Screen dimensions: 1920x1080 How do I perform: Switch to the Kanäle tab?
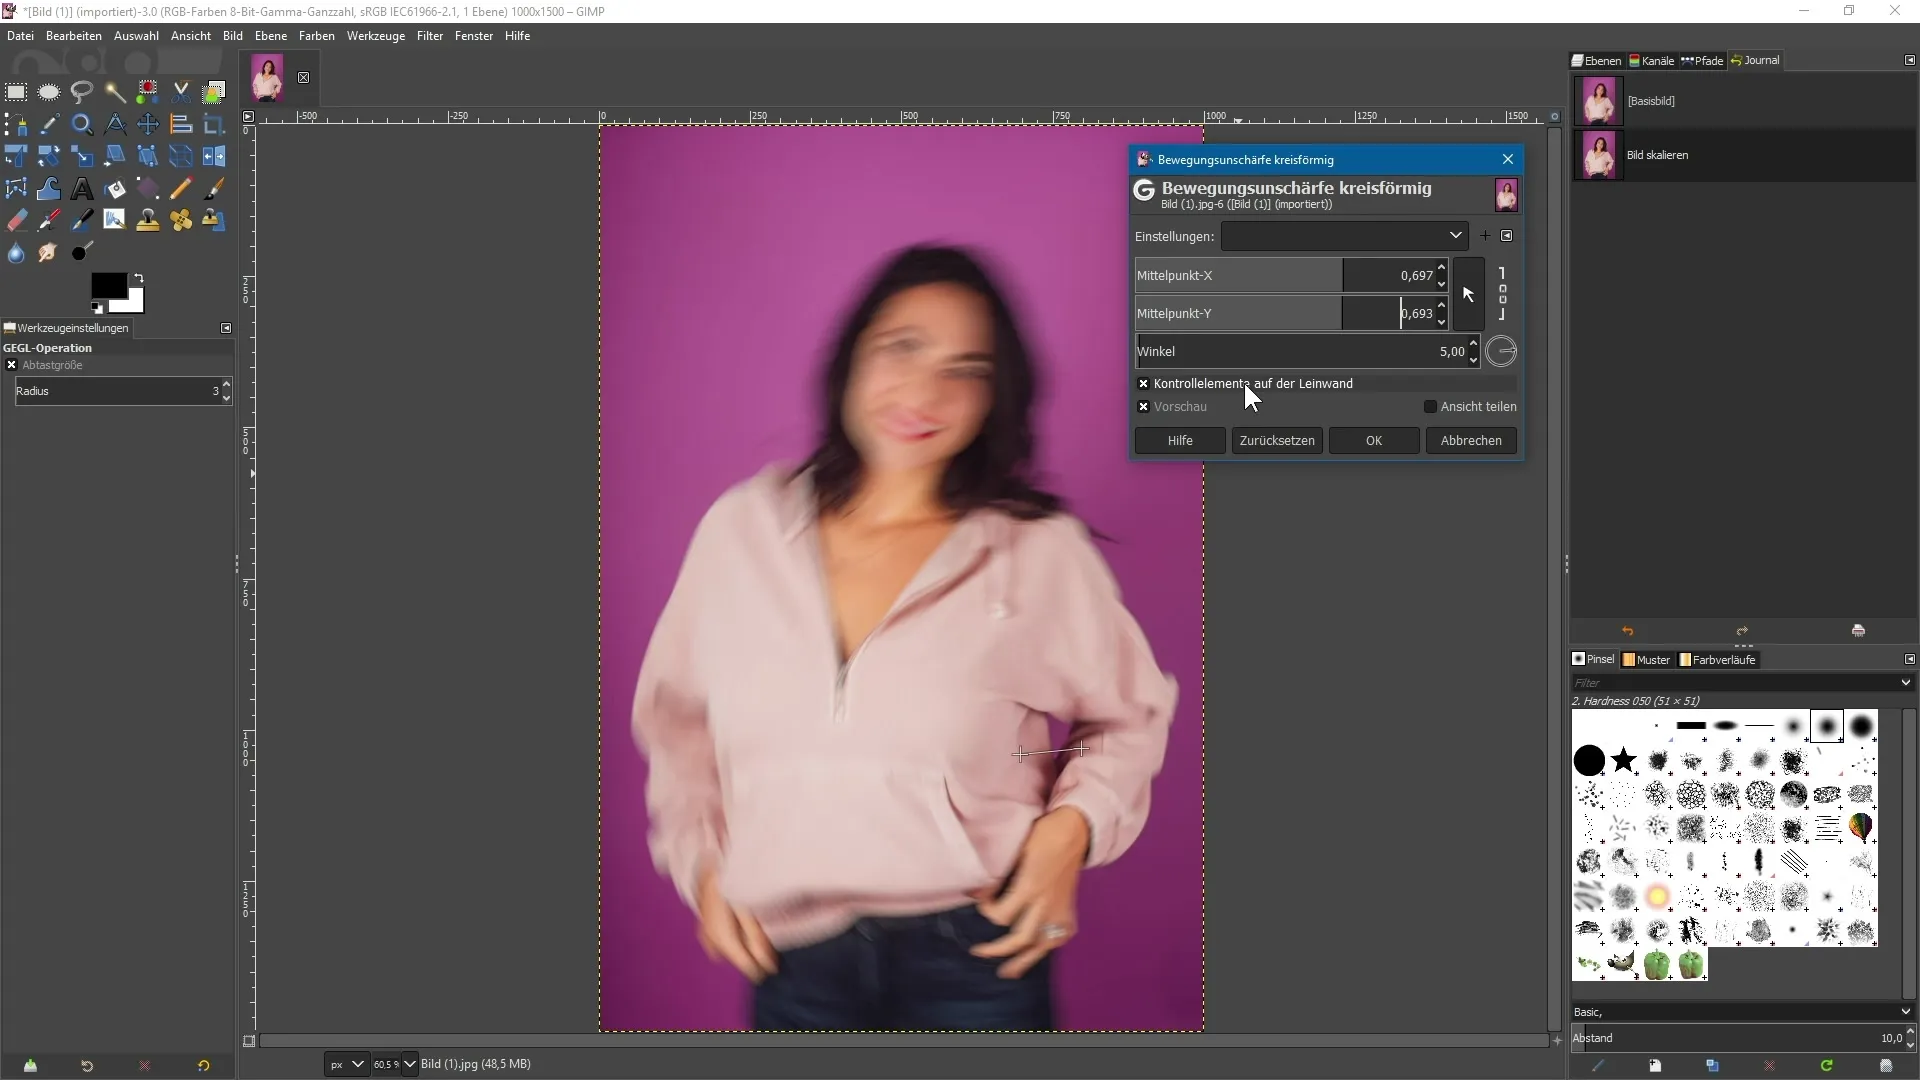[1651, 61]
